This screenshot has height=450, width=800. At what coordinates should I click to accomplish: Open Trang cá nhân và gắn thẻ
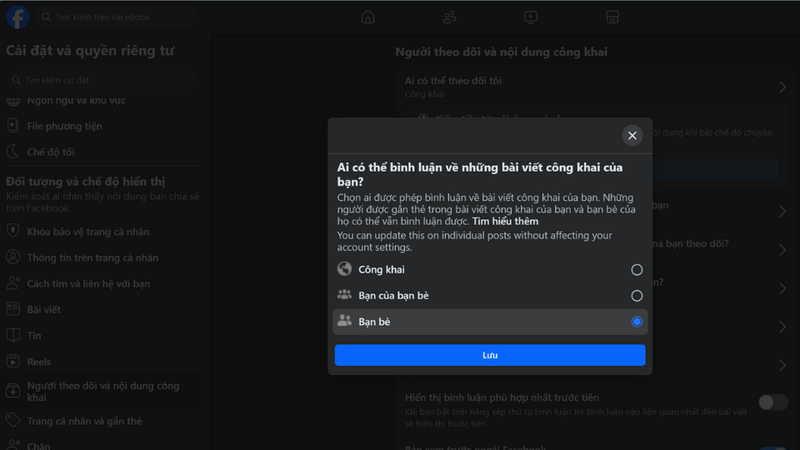click(102, 421)
